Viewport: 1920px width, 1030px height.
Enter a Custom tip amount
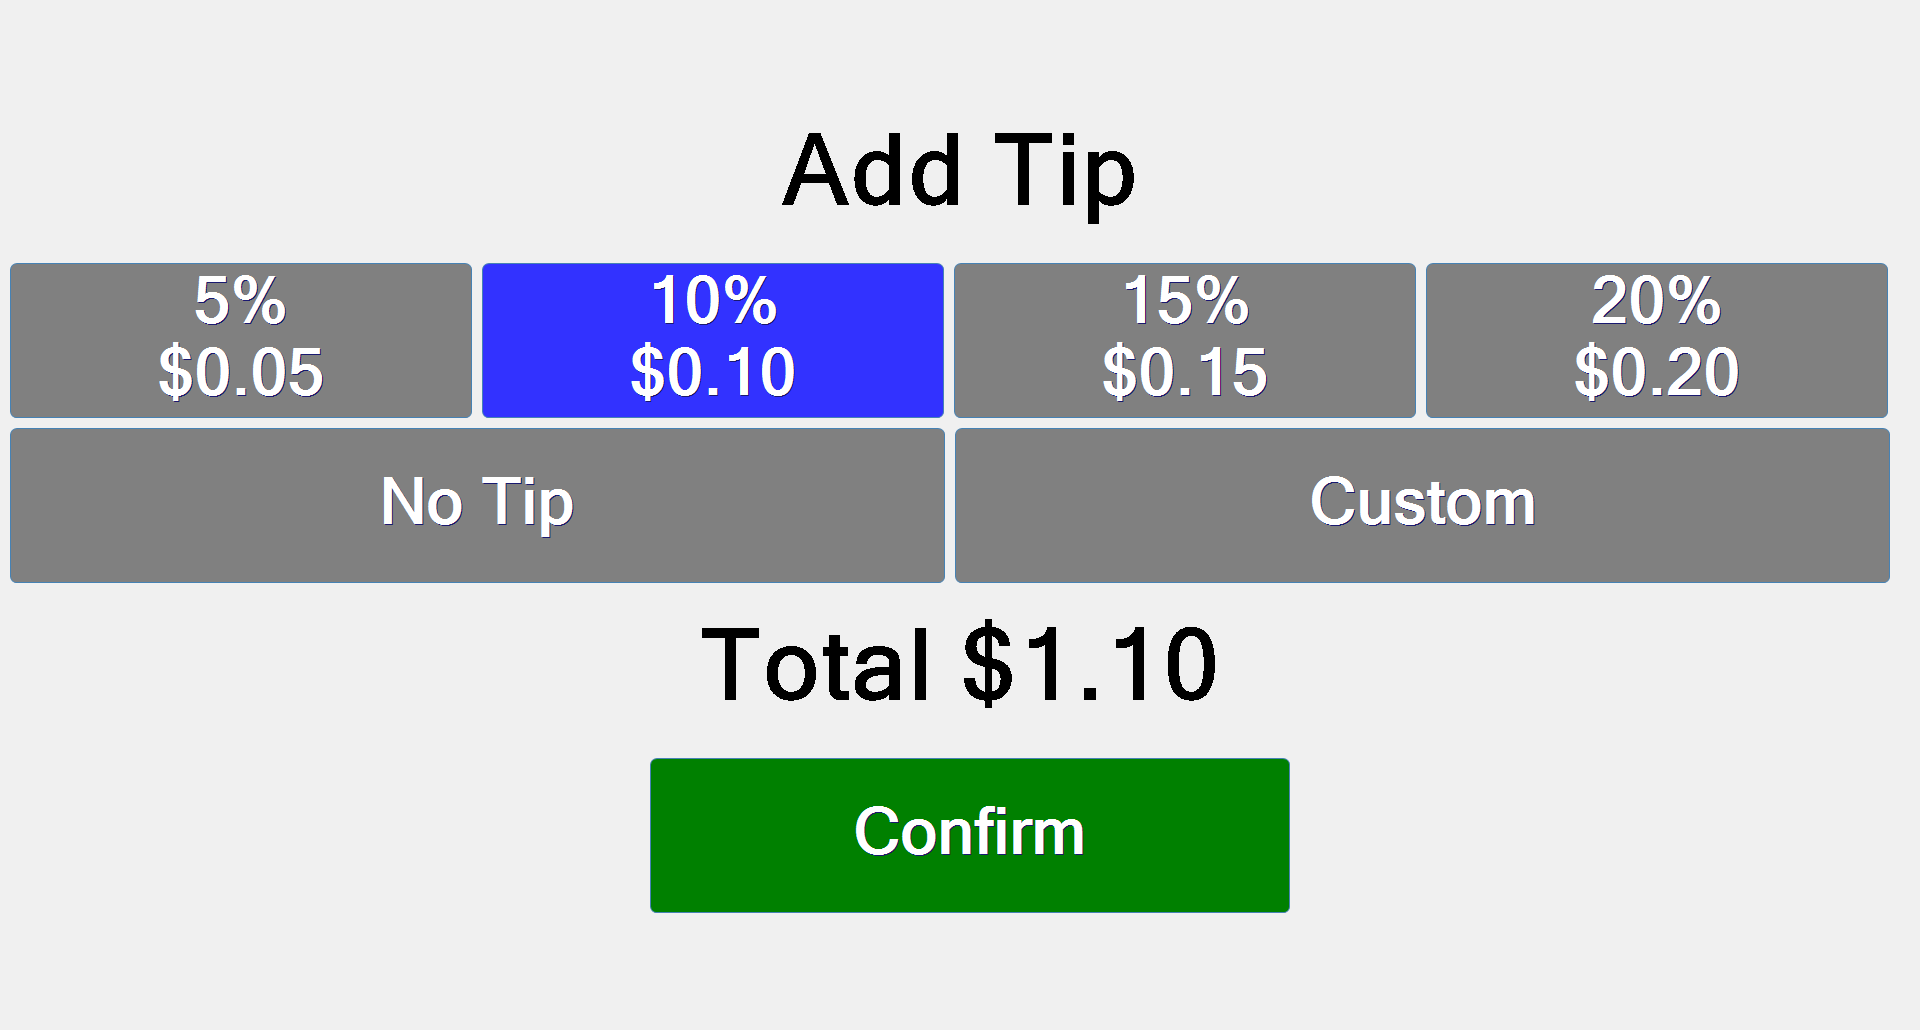coord(1422,505)
